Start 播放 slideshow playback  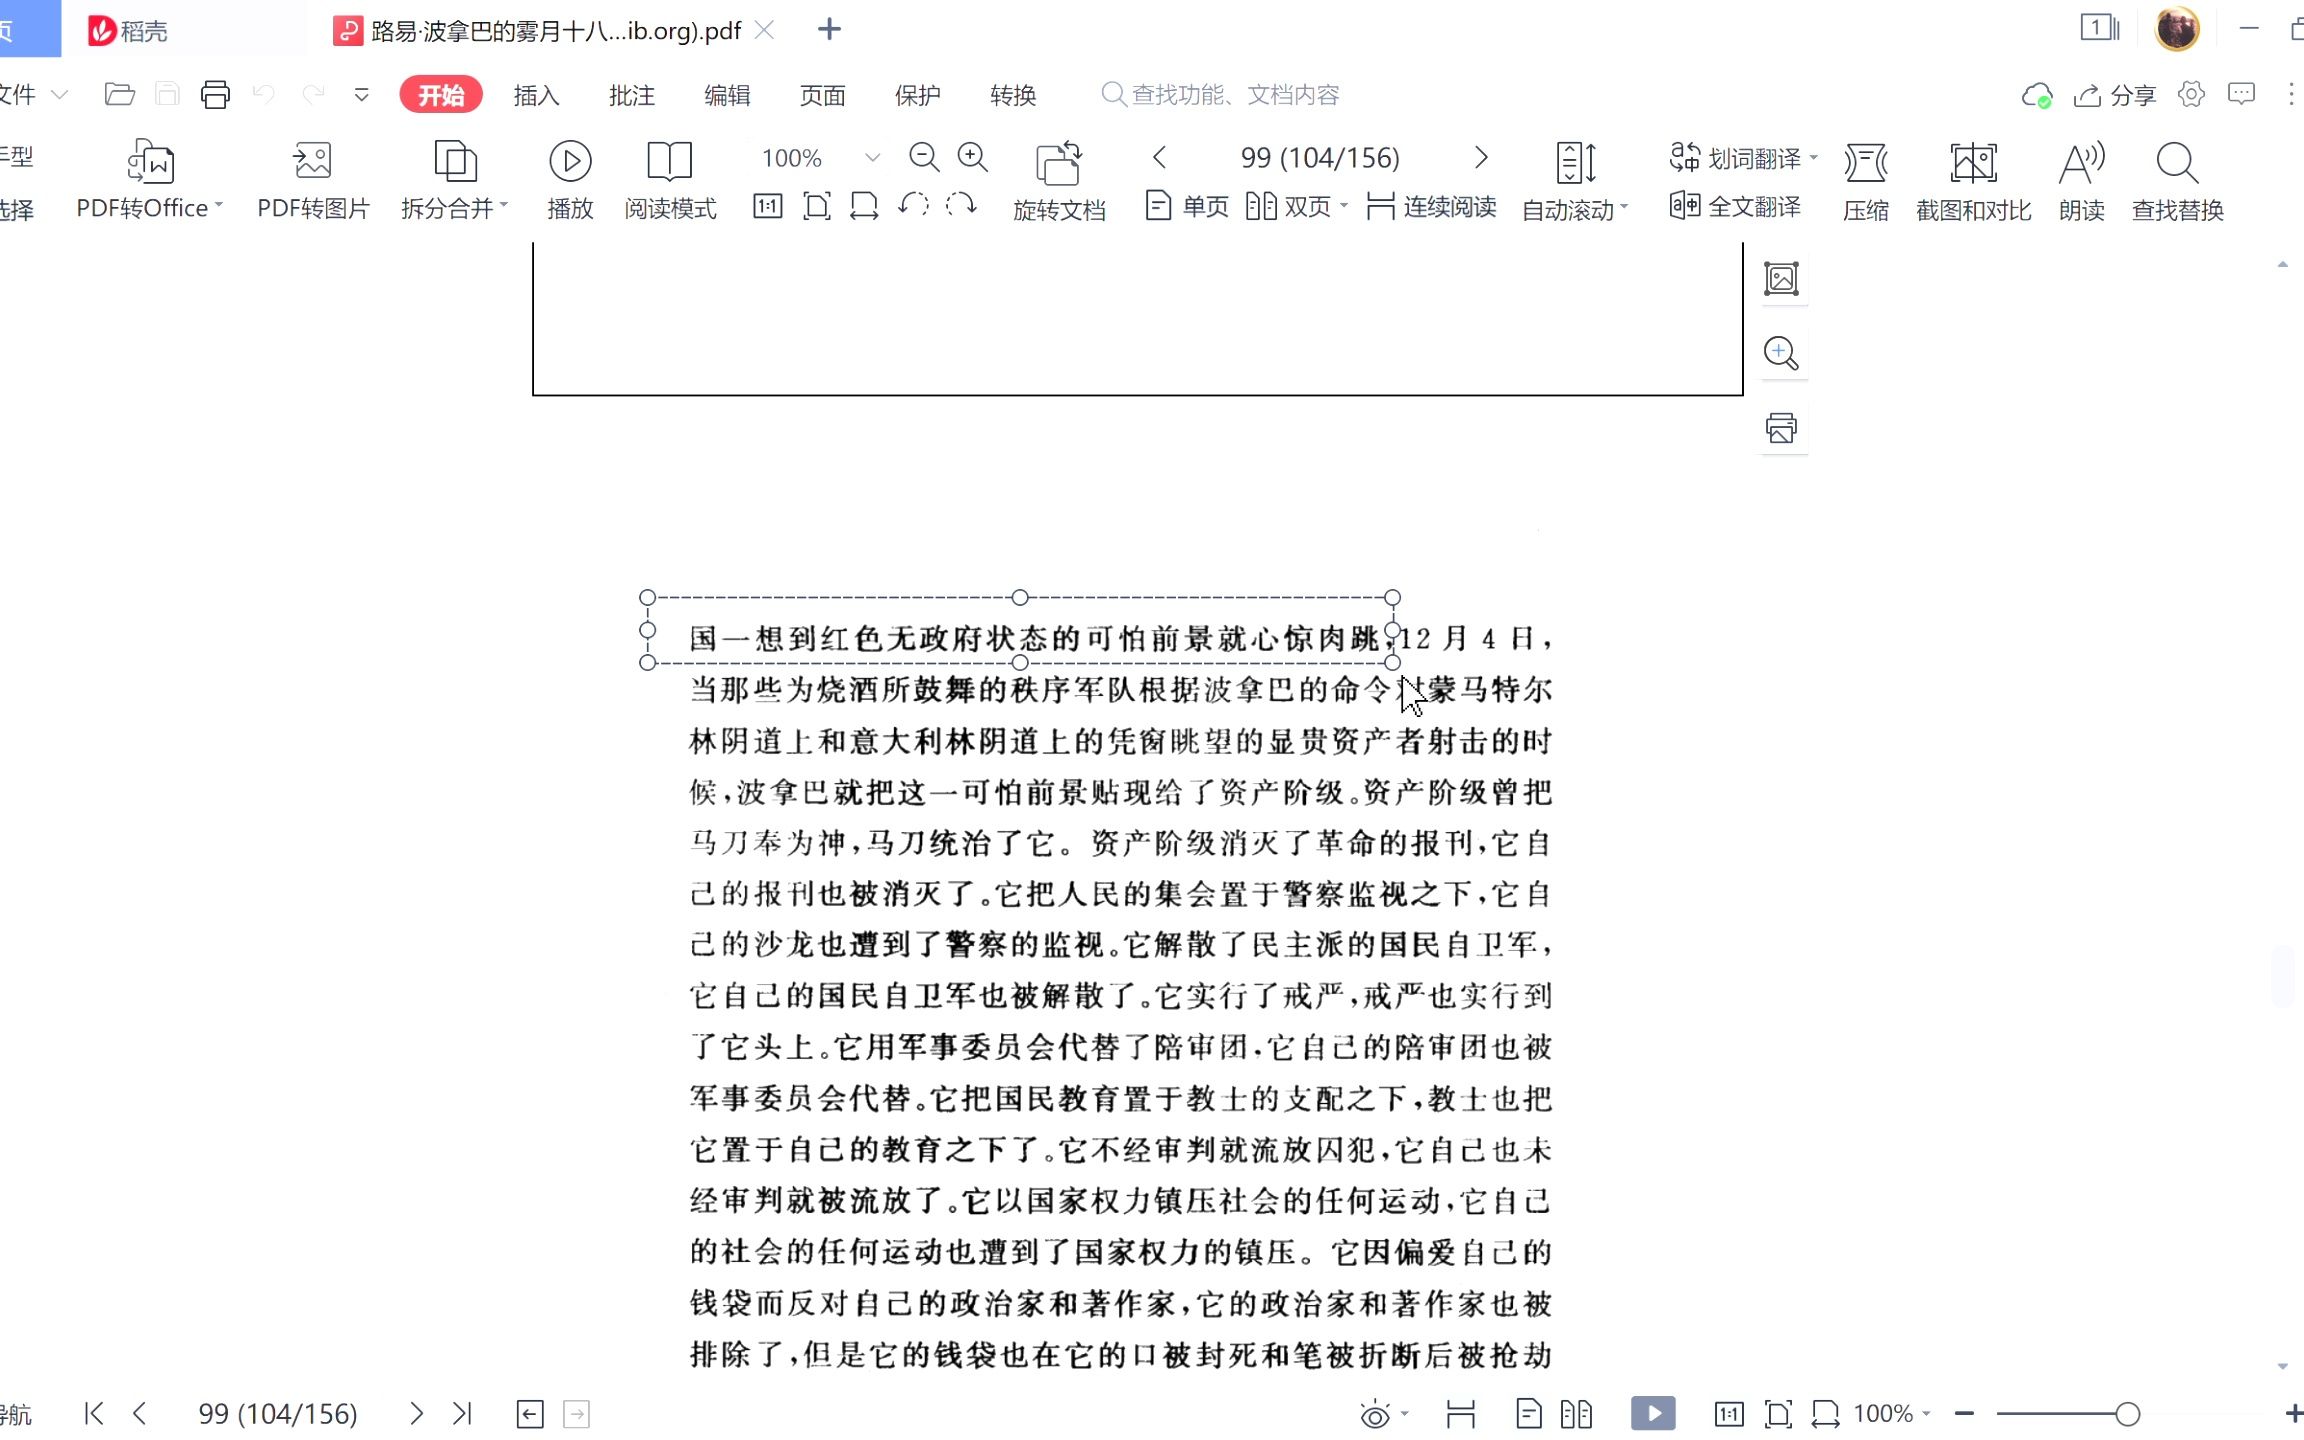click(x=570, y=180)
